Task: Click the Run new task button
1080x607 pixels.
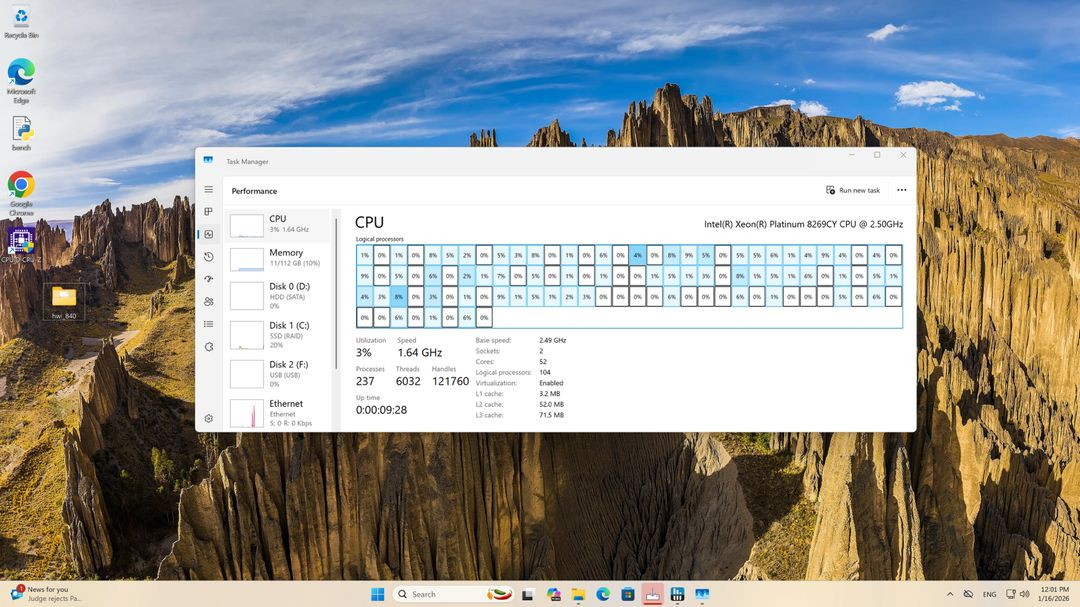Action: (x=851, y=190)
